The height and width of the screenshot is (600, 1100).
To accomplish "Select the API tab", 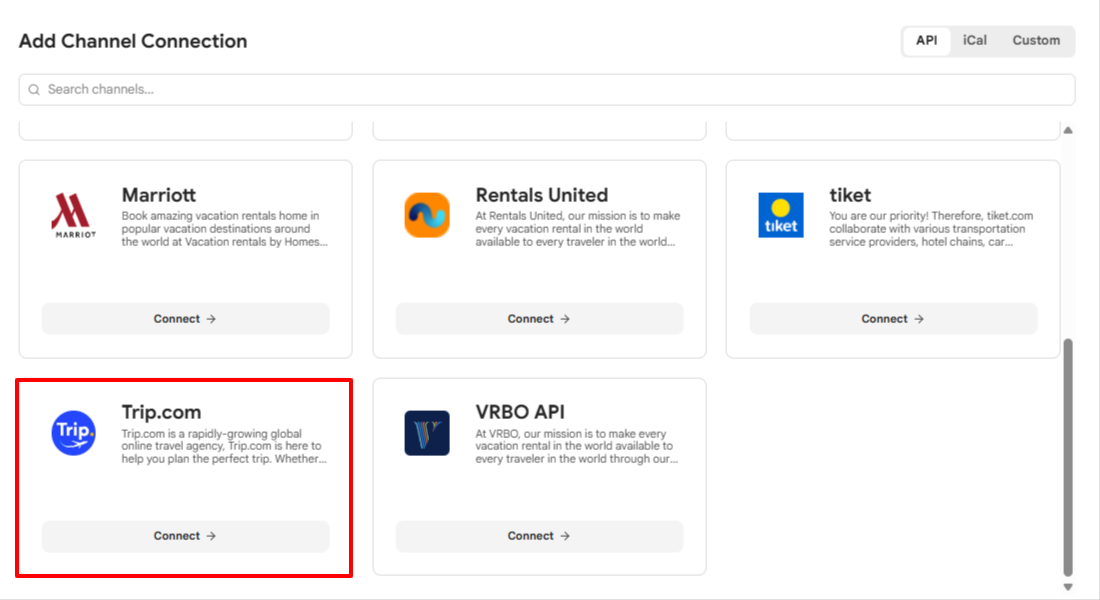I will [x=927, y=41].
